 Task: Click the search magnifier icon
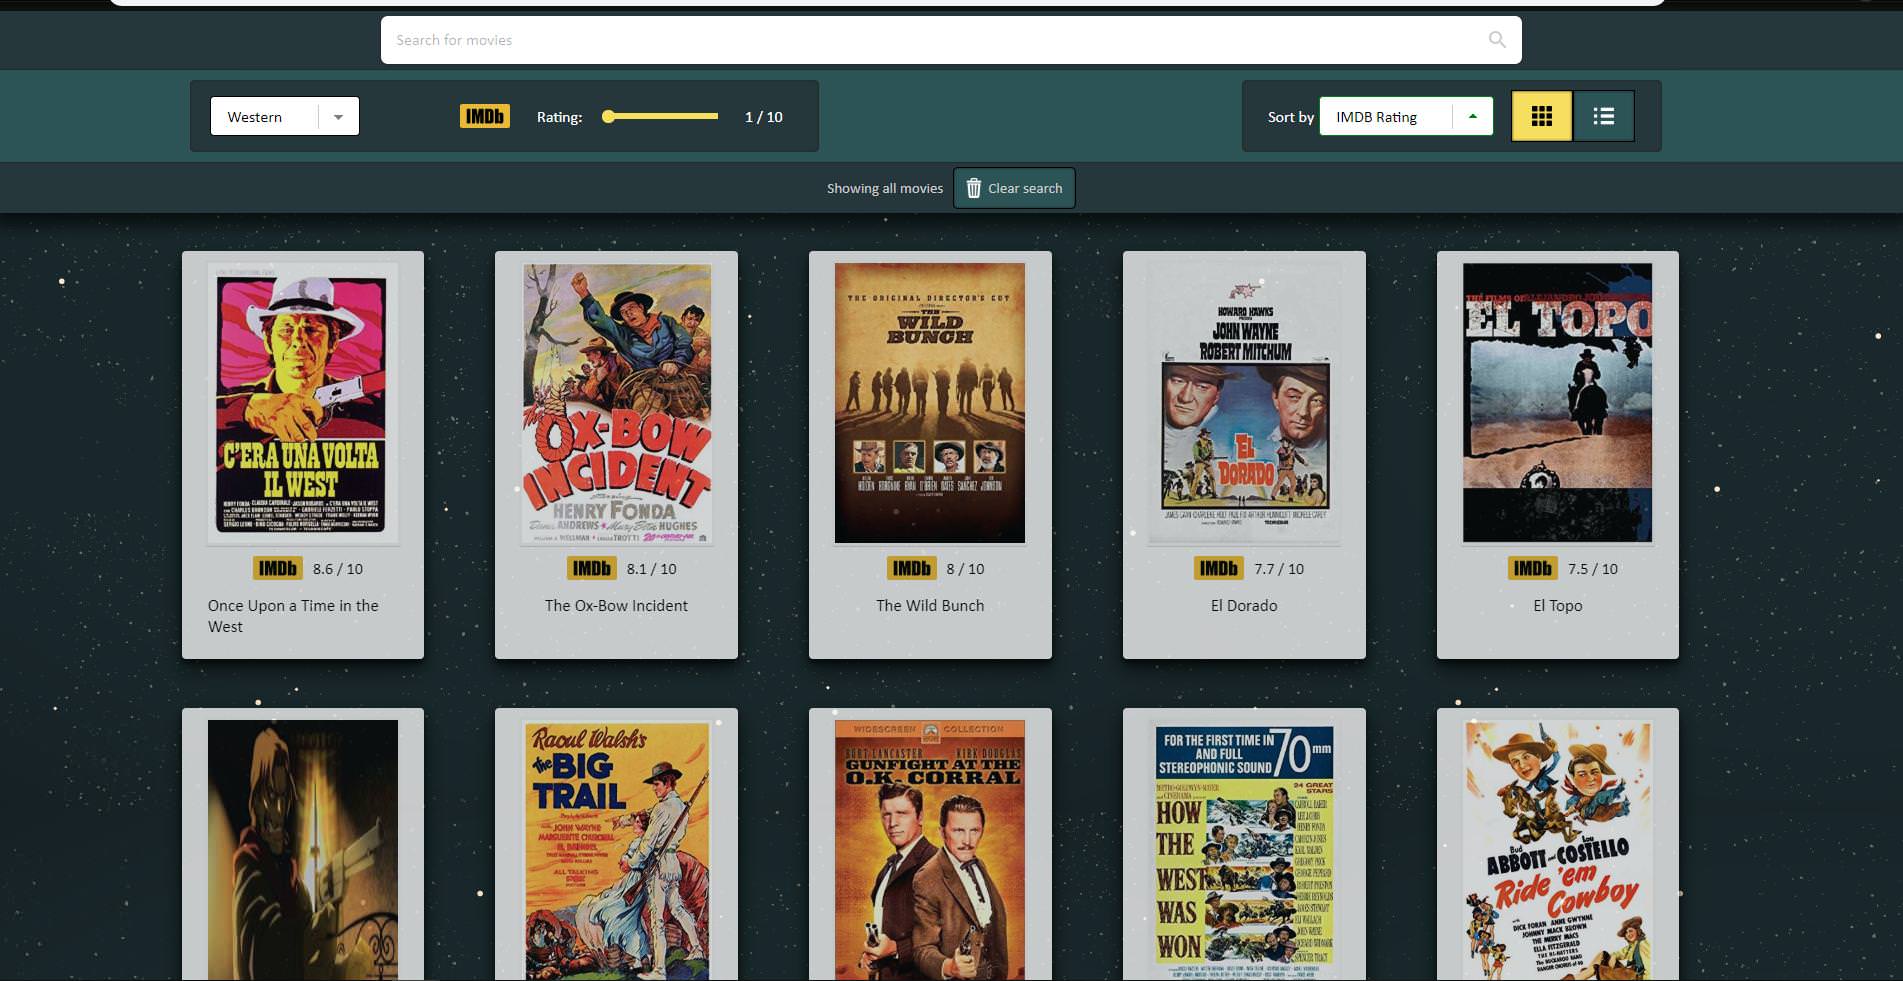[1497, 40]
